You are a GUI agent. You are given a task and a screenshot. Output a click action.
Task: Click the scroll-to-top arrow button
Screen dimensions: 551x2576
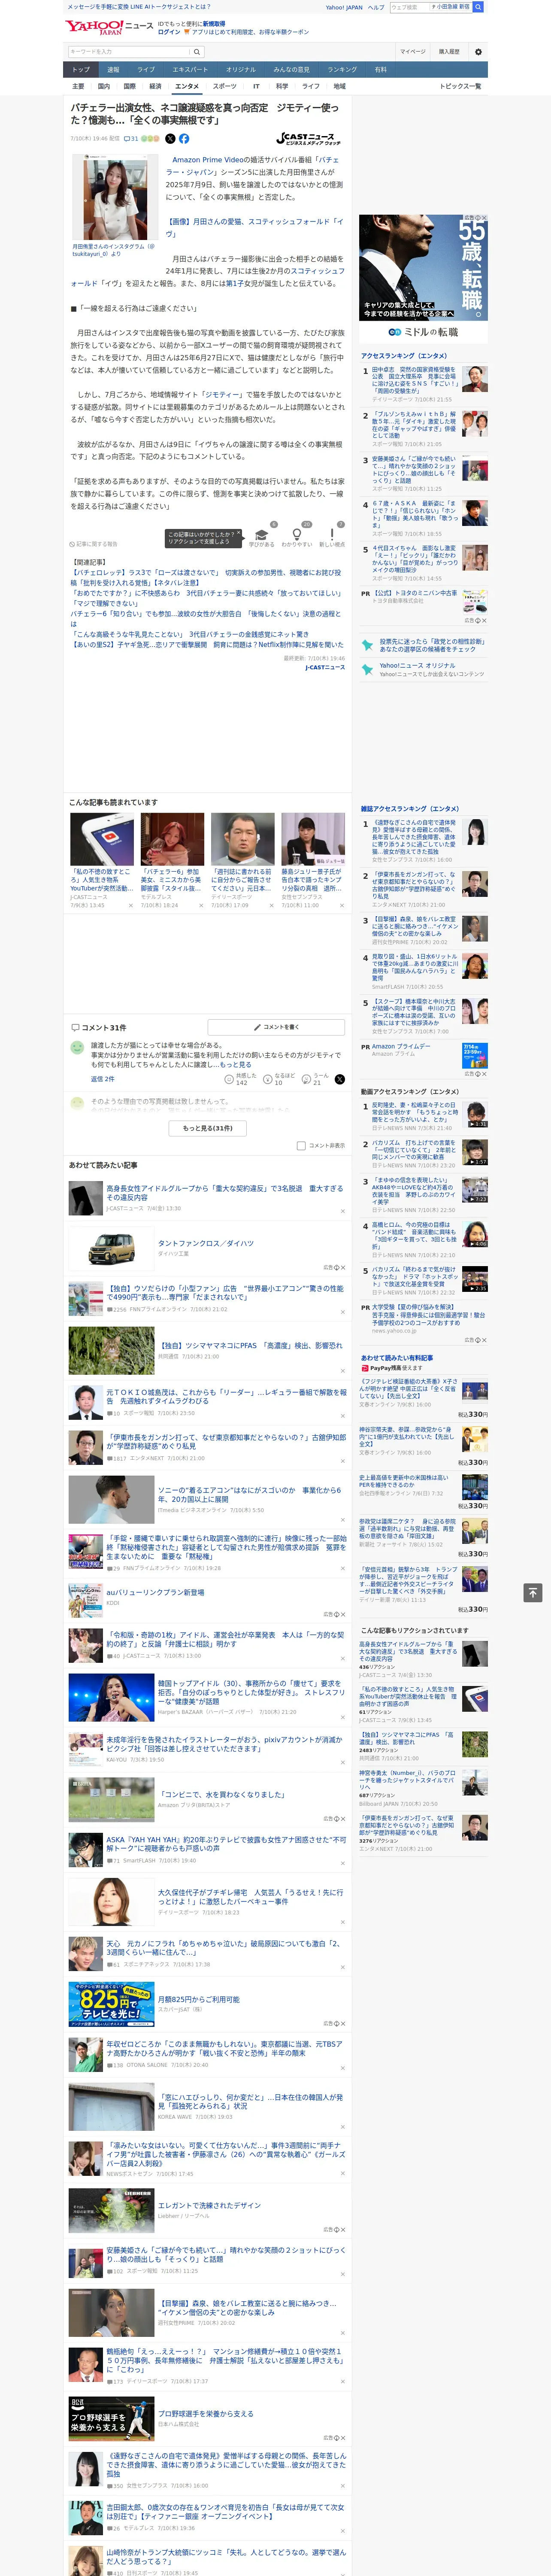coord(533,1593)
